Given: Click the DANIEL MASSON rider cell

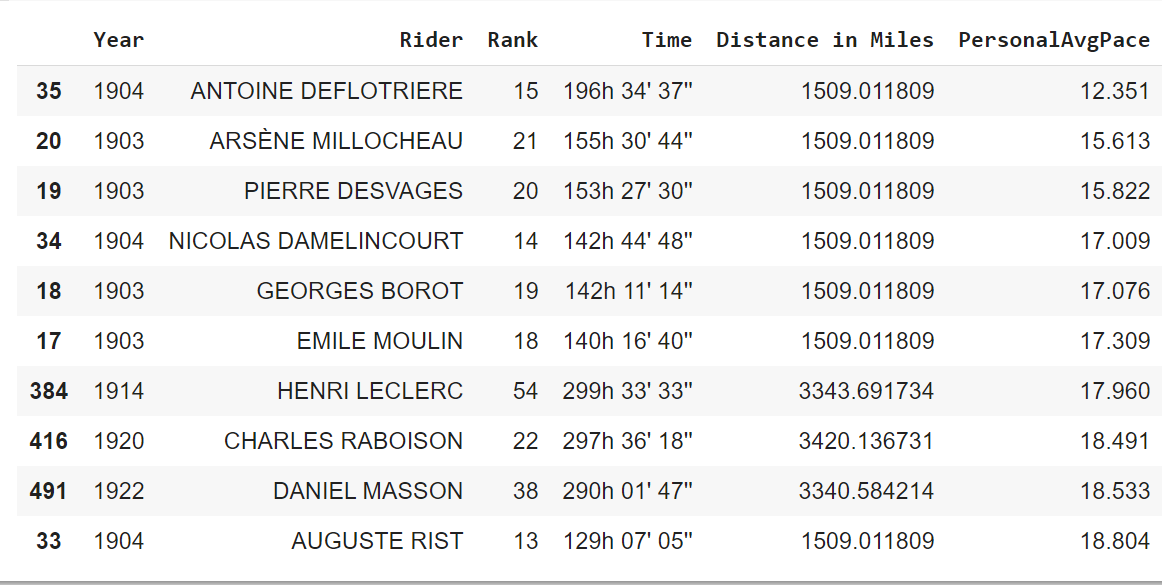Looking at the screenshot, I should coord(368,491).
